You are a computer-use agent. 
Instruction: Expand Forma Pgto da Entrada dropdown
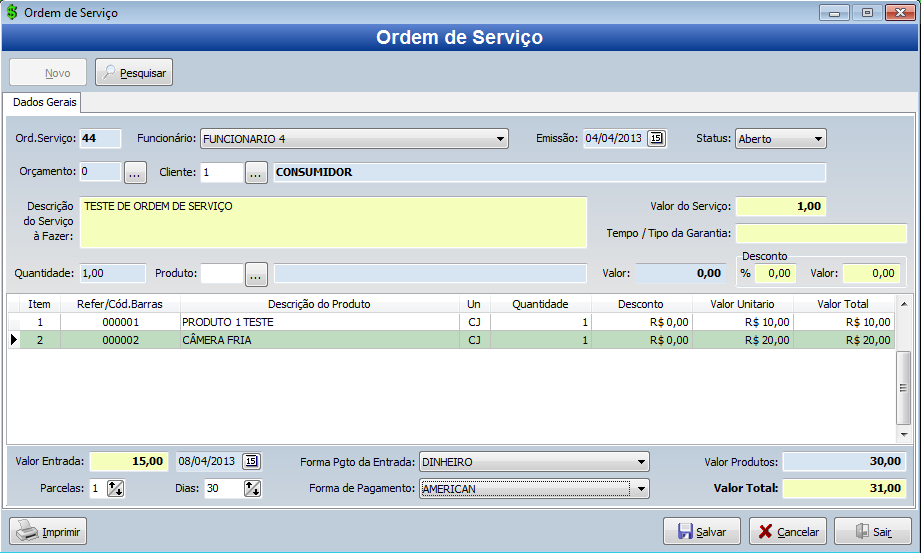click(x=641, y=462)
